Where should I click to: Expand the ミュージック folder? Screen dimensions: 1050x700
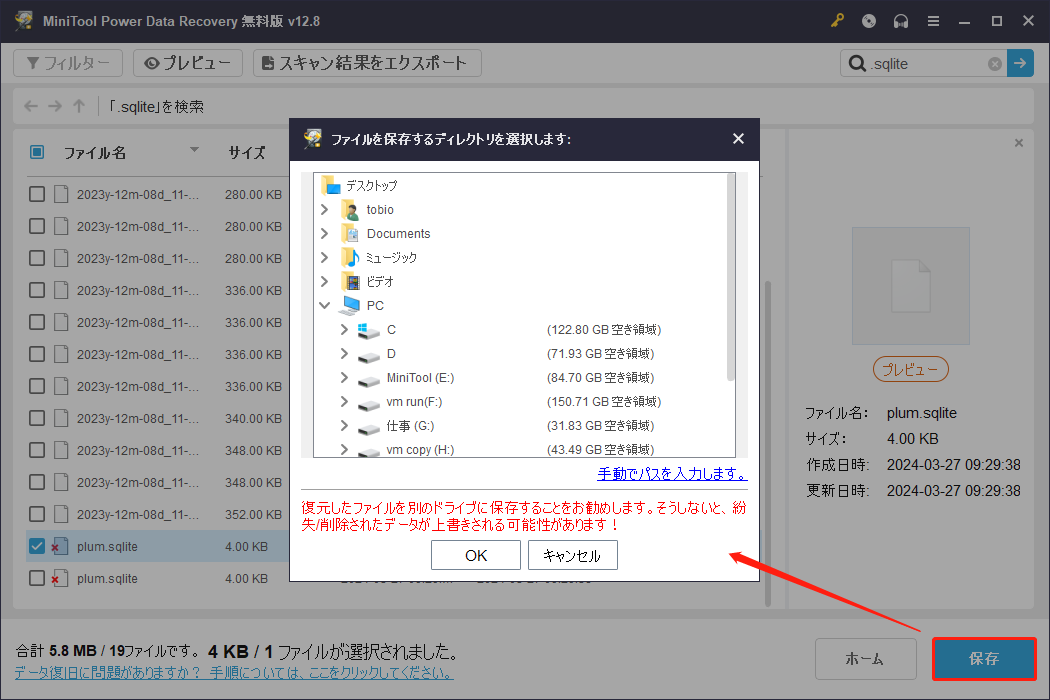coord(323,256)
